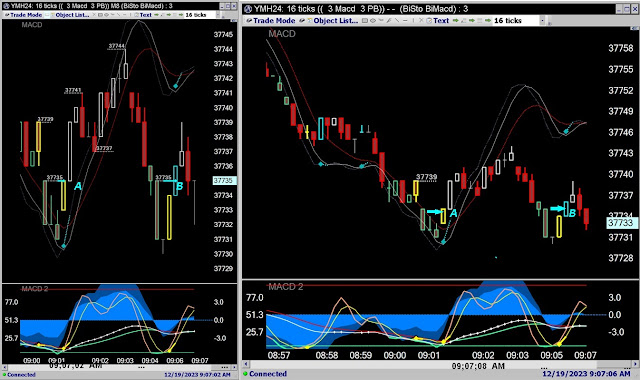
Task: Click the 16 ticks interval field, left chart
Action: [x=199, y=15]
